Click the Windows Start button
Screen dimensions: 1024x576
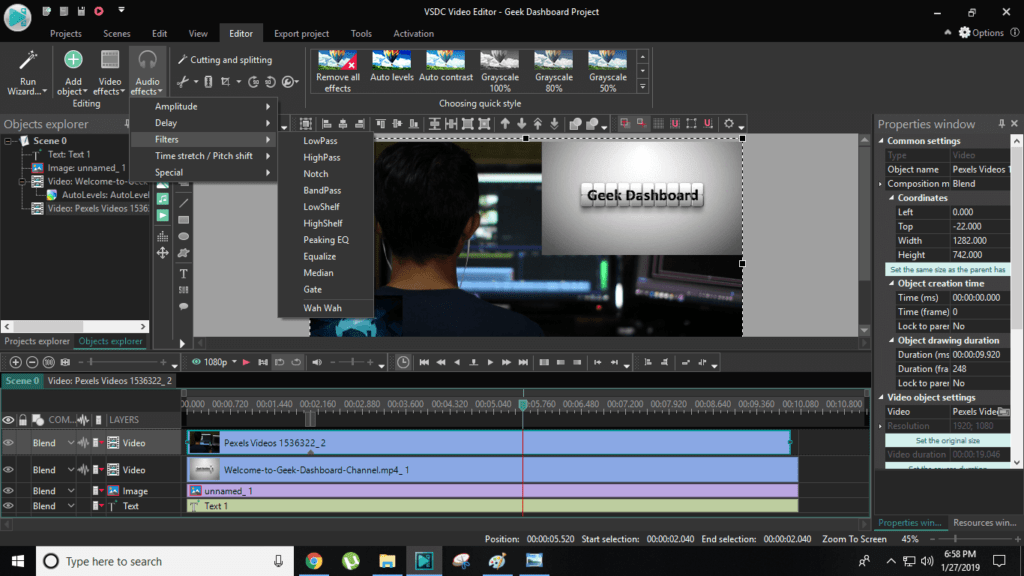point(18,561)
